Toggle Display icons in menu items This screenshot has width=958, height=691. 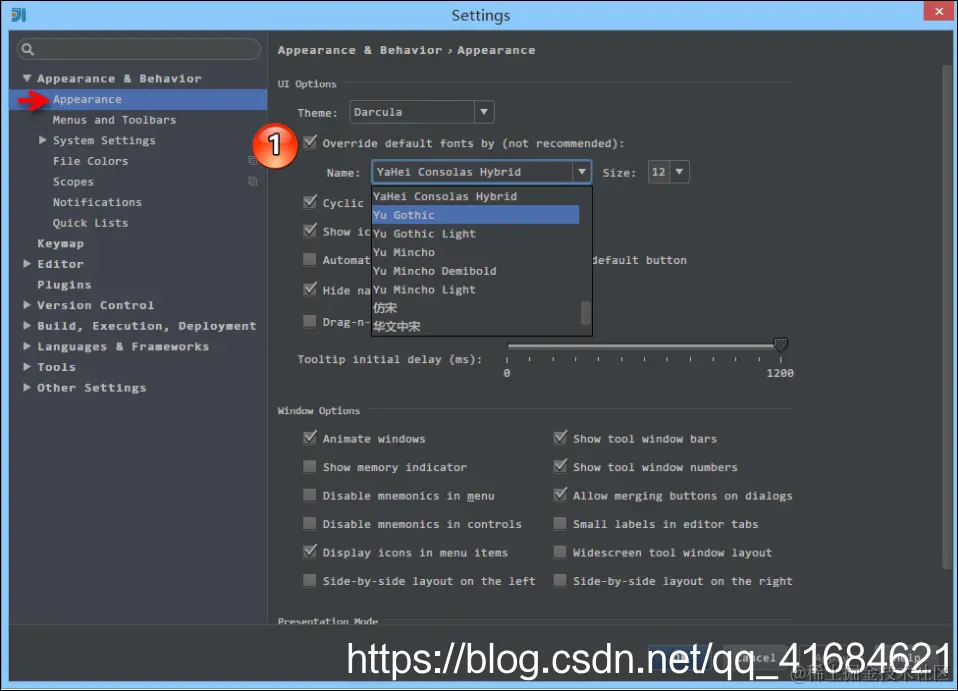click(310, 551)
